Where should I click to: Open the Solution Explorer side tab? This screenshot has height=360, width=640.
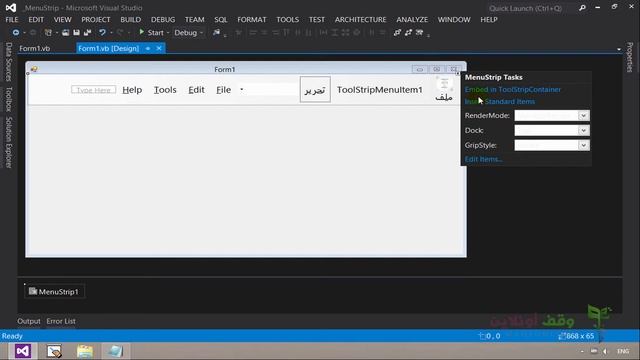point(9,142)
